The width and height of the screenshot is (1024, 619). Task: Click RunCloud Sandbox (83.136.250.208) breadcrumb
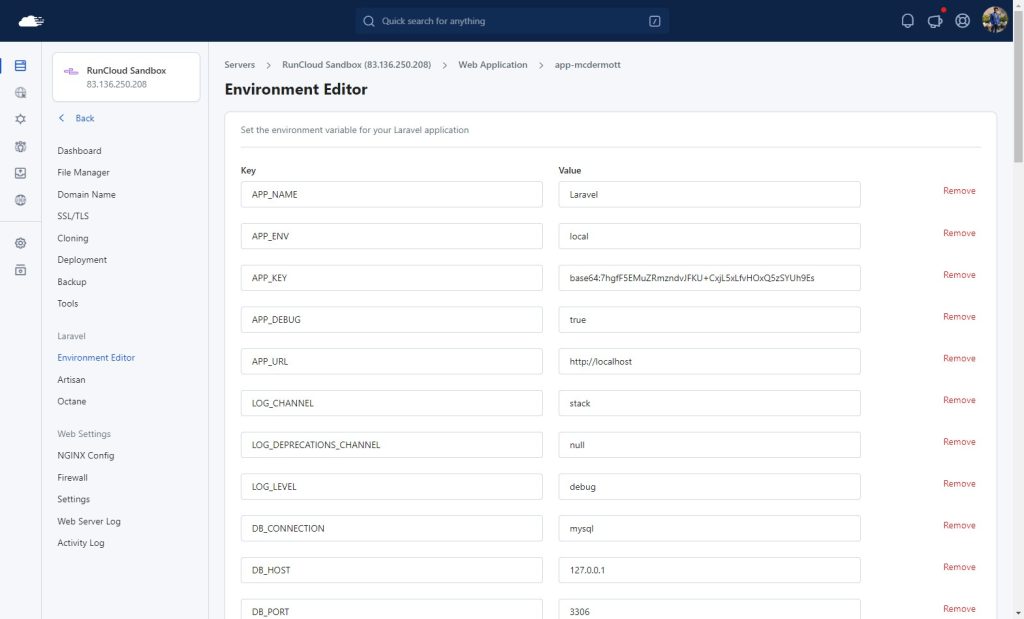356,65
